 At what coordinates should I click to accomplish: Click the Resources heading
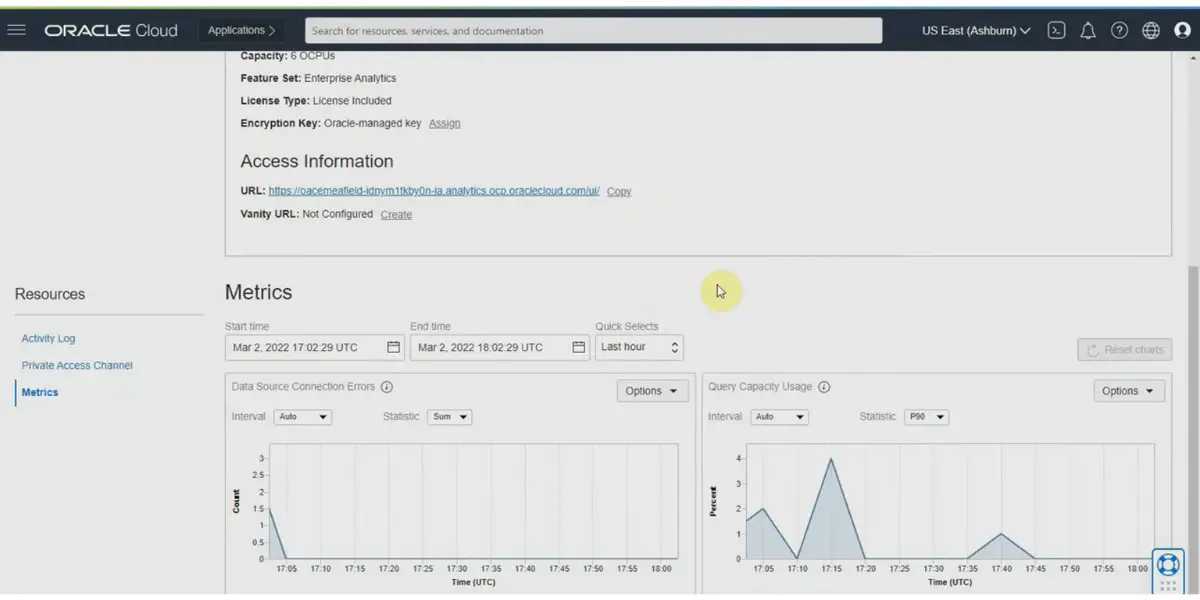(50, 294)
